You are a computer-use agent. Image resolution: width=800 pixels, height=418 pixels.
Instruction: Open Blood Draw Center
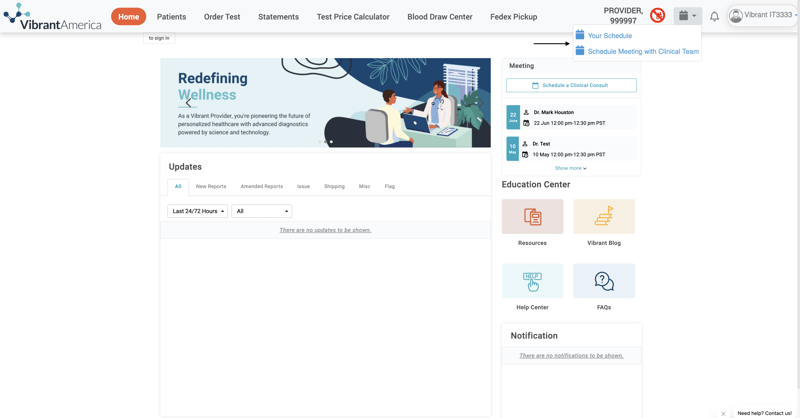[440, 17]
